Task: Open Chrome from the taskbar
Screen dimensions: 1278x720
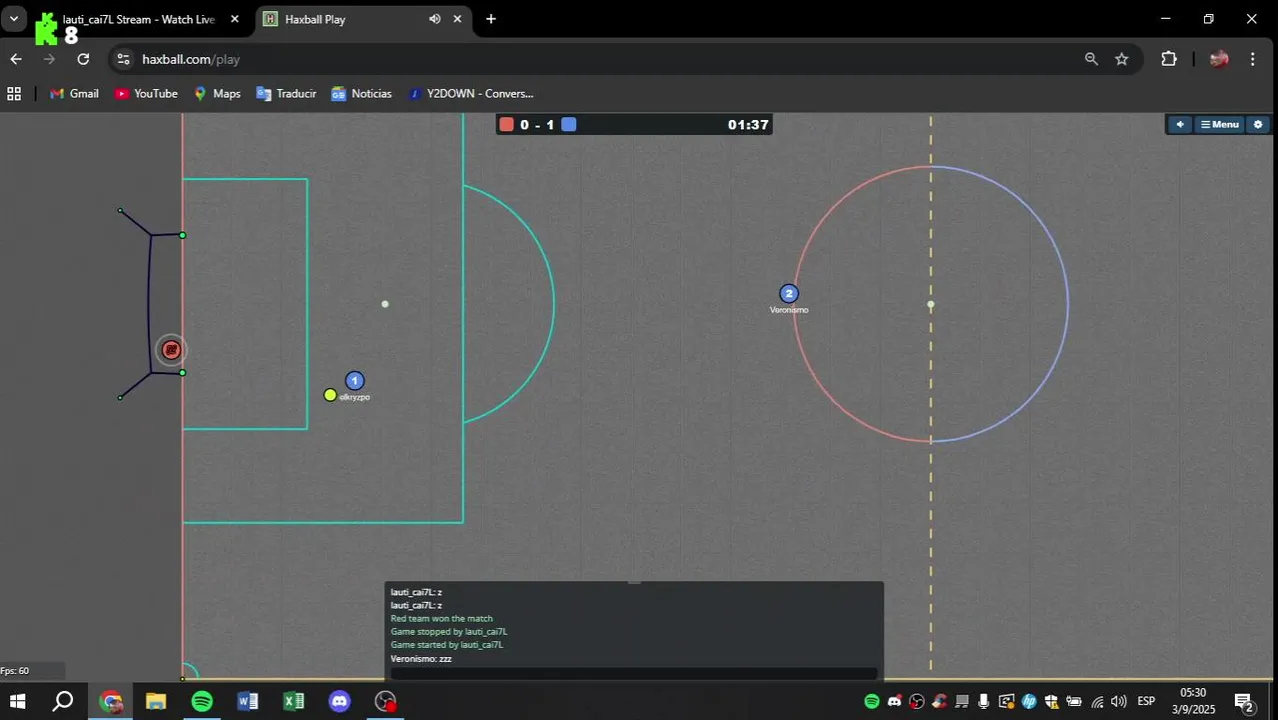Action: (111, 701)
